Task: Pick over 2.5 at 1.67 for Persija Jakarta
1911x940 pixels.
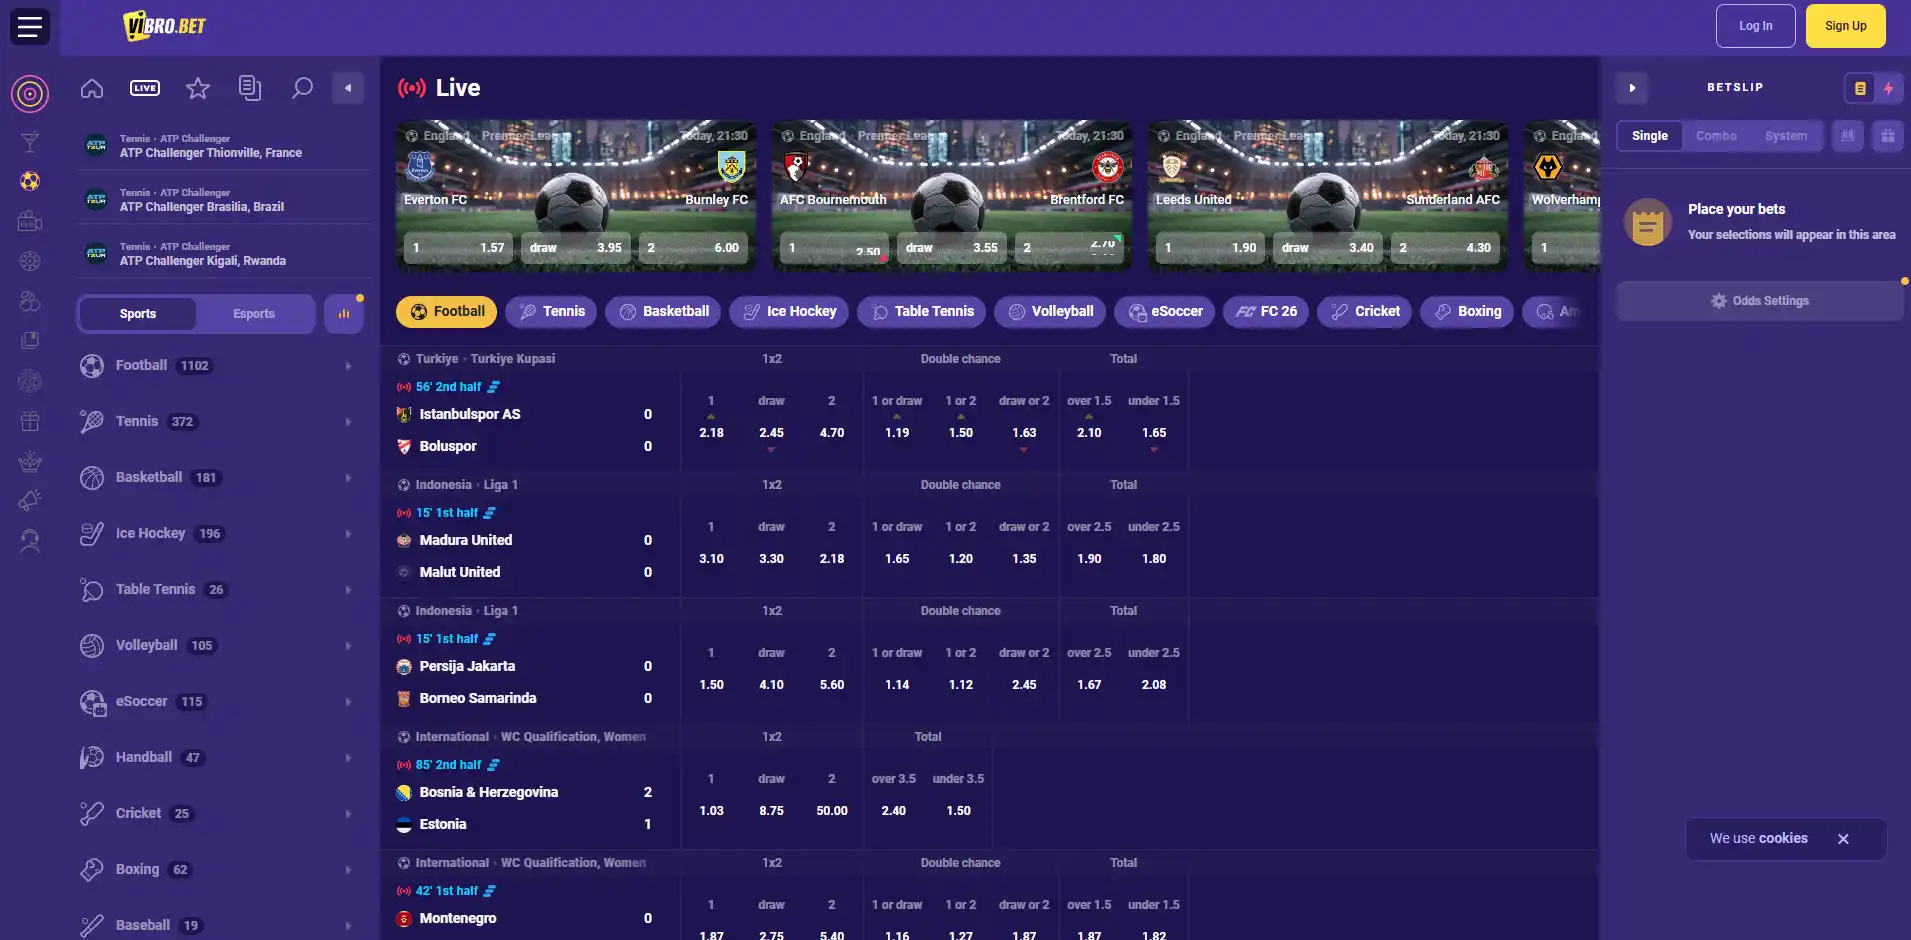Action: [x=1089, y=685]
